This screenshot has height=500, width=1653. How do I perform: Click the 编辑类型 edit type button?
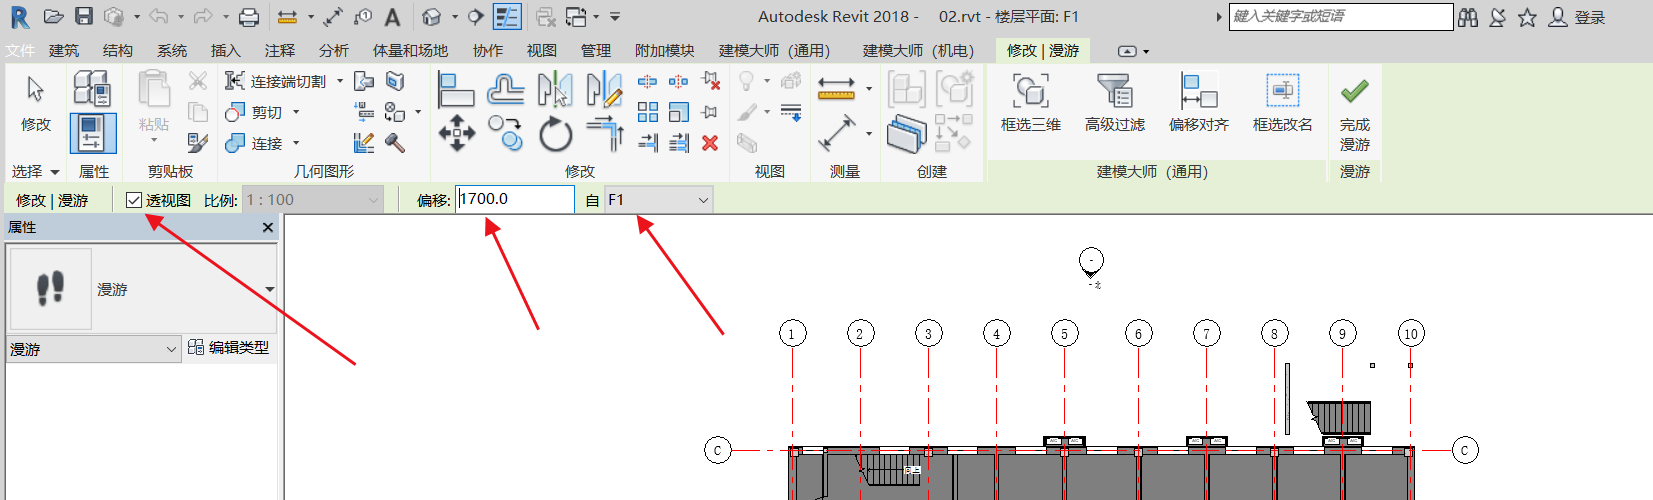pos(228,348)
